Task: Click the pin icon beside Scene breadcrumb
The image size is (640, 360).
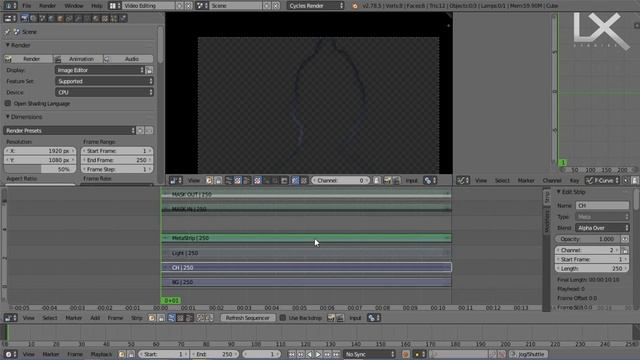Action: 7,31
